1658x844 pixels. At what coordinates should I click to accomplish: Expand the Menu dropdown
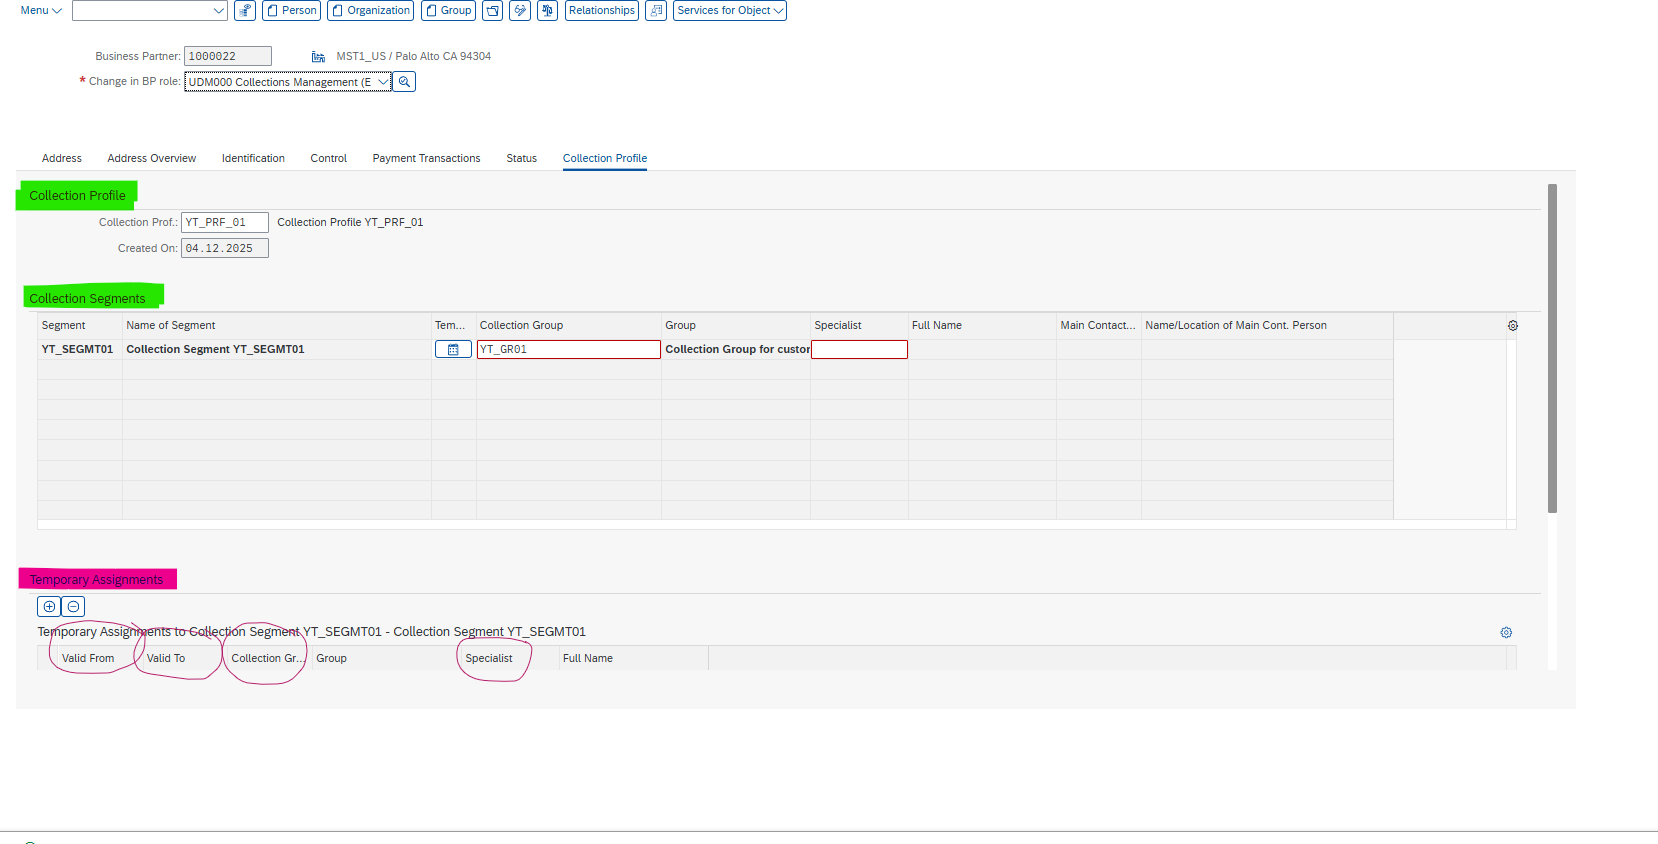pyautogui.click(x=41, y=11)
